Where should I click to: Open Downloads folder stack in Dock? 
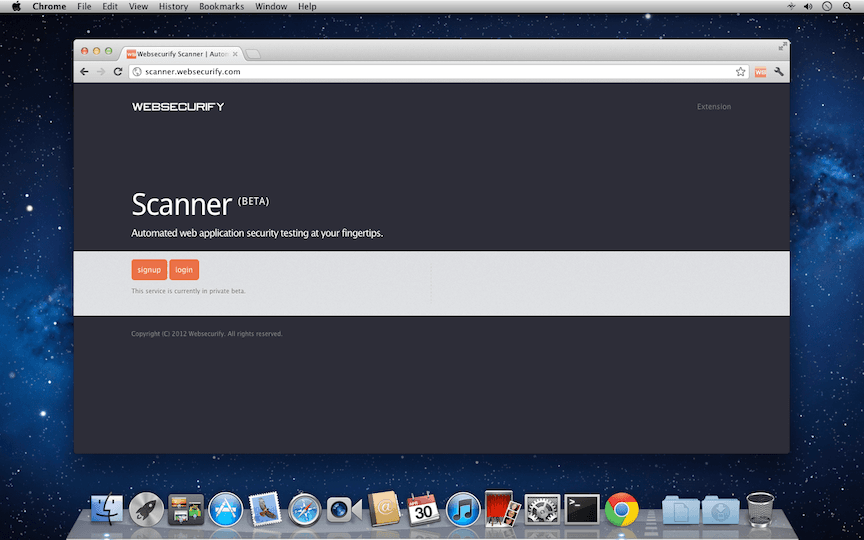pyautogui.click(x=720, y=510)
